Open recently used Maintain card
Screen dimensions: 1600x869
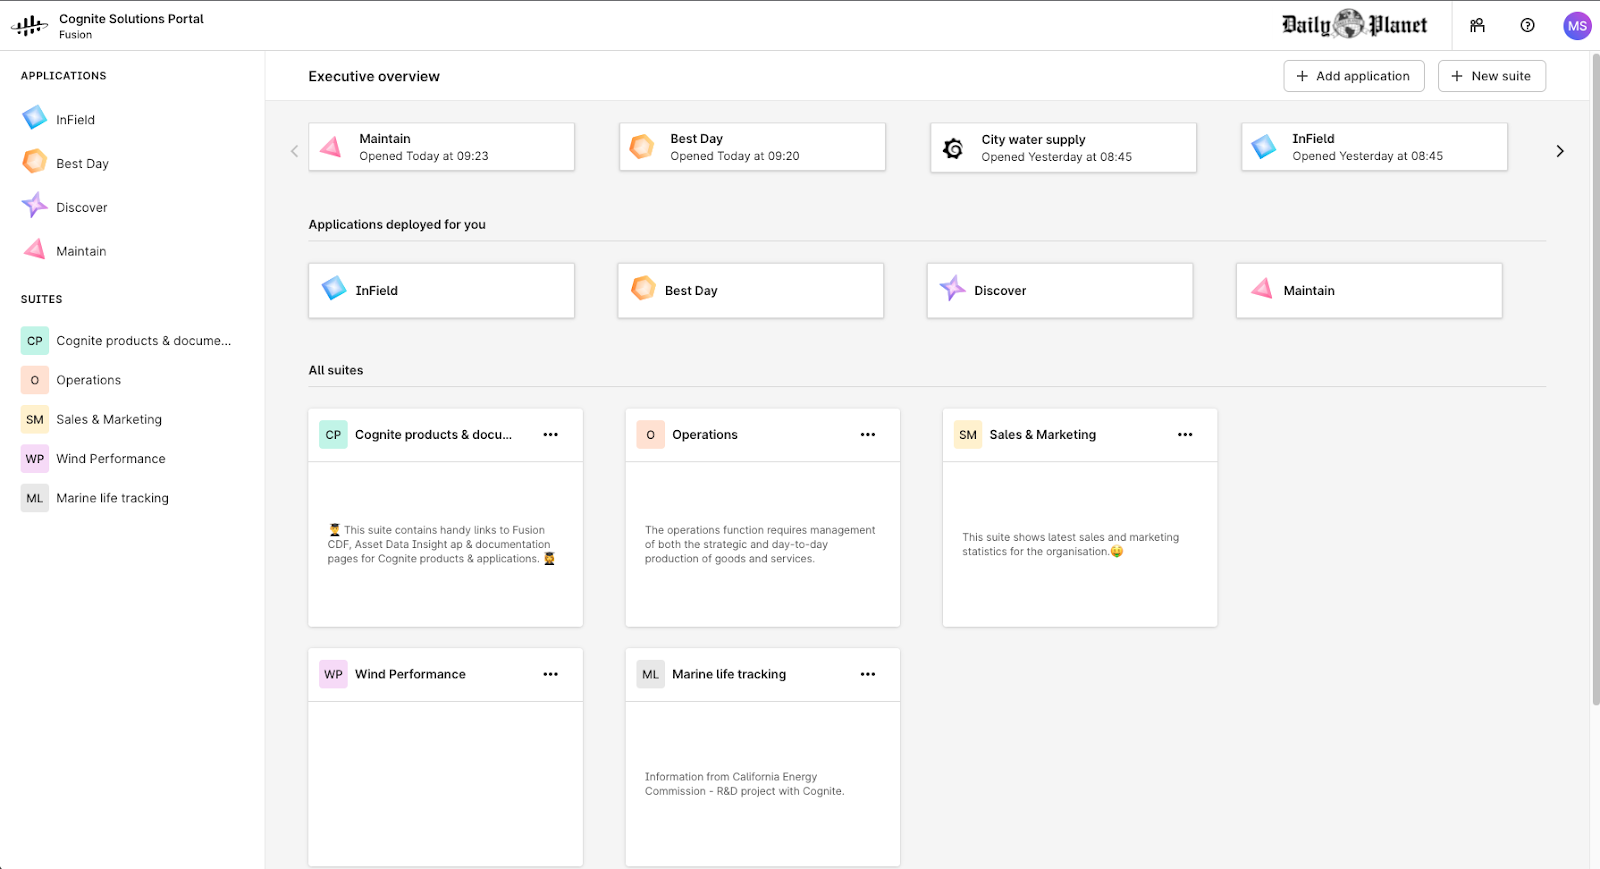441,147
